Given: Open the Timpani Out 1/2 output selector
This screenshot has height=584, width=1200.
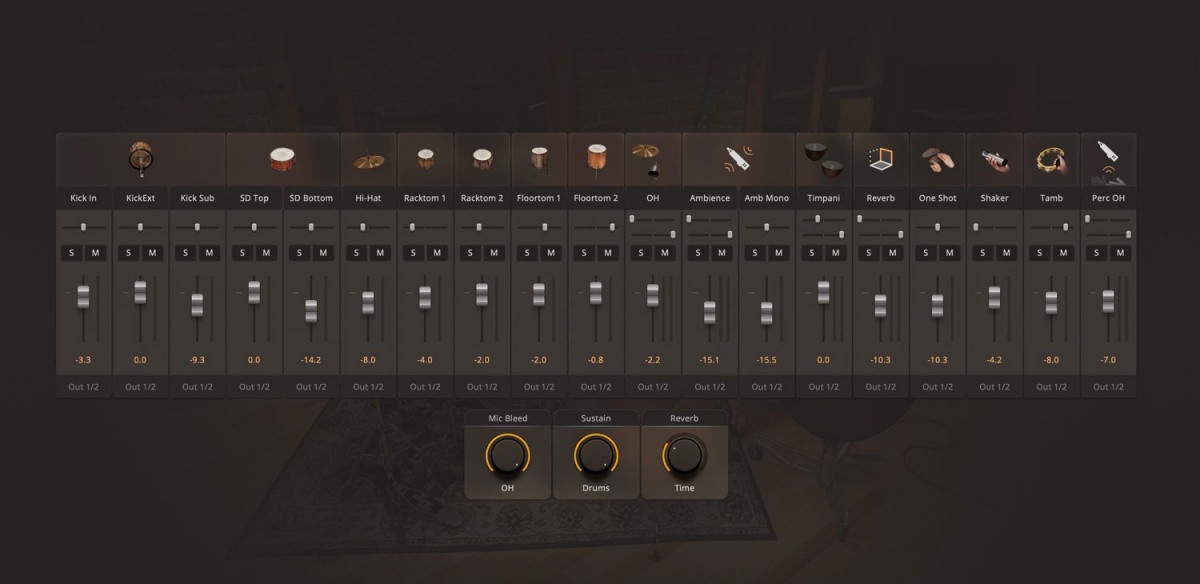Looking at the screenshot, I should (823, 387).
